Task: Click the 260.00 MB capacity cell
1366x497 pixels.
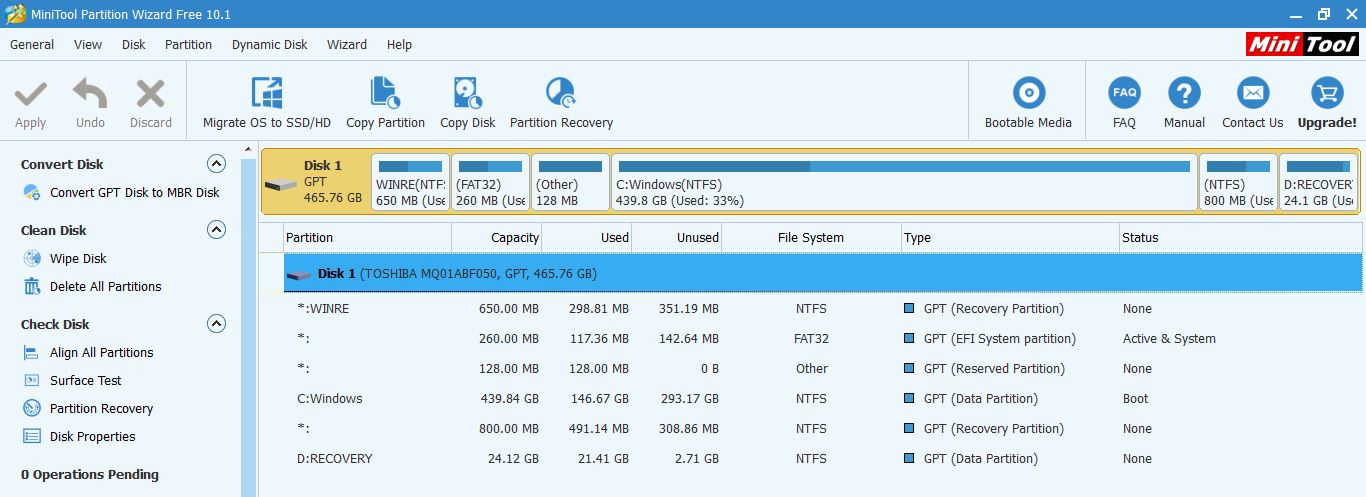Action: tap(509, 339)
